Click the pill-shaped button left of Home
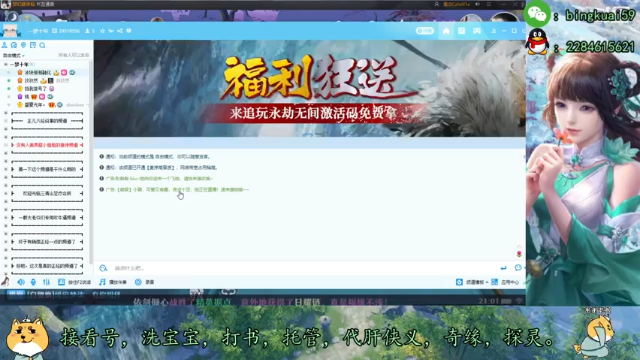 tap(424, 31)
